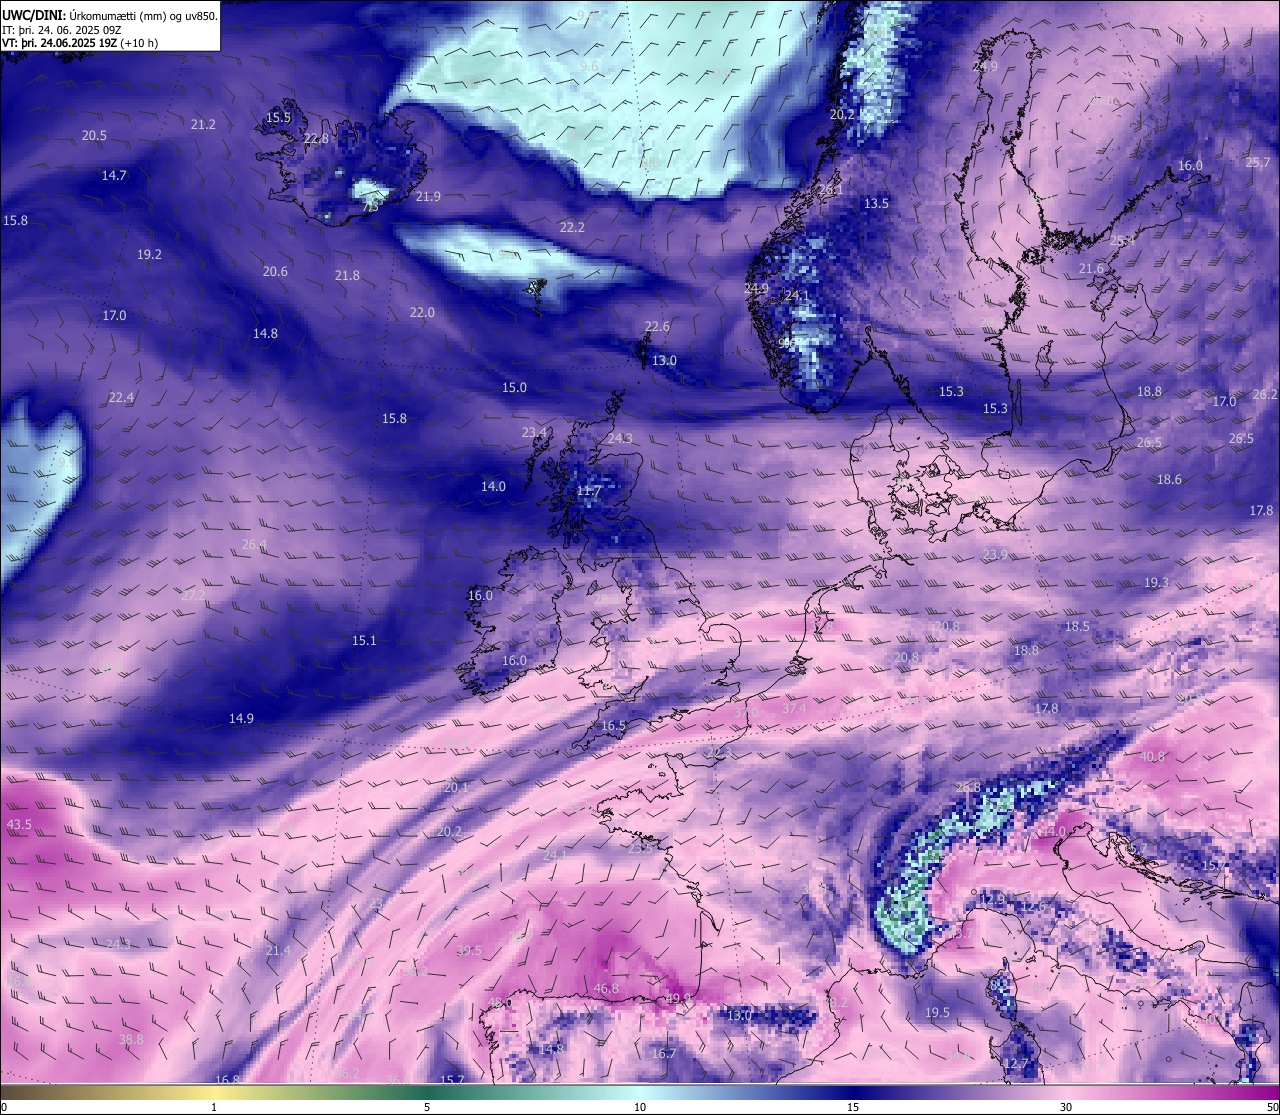Click the 16.8 value near the bottom edge
The height and width of the screenshot is (1115, 1280).
tap(228, 1079)
